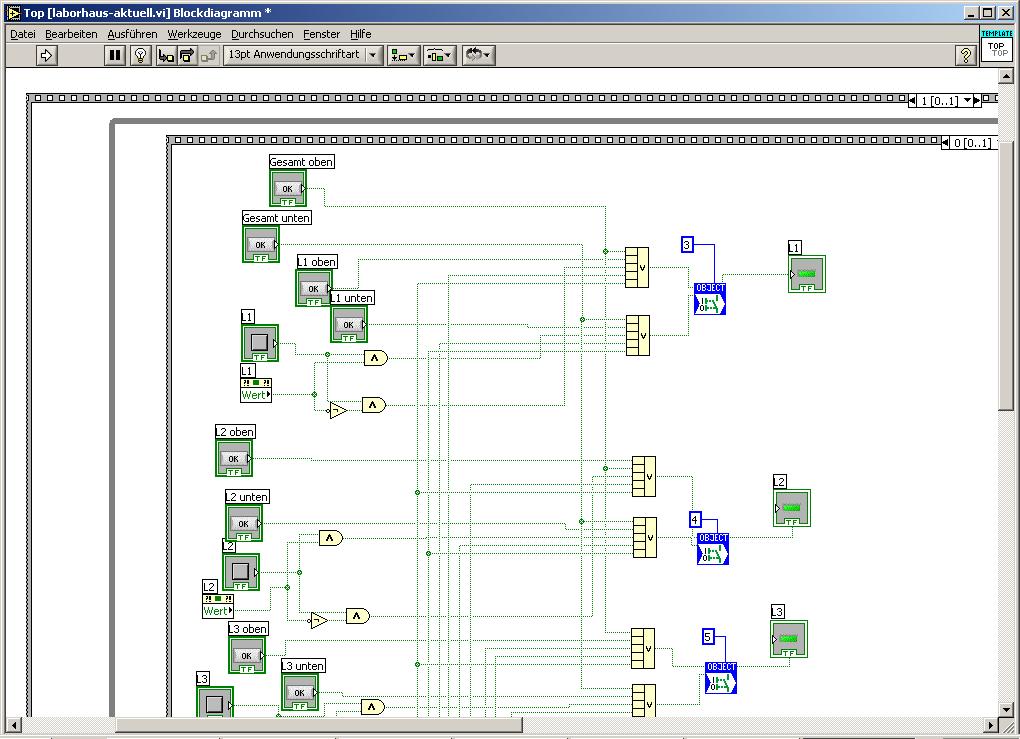1020x739 pixels.
Task: Click the Step Over toolbar icon
Action: pos(187,55)
